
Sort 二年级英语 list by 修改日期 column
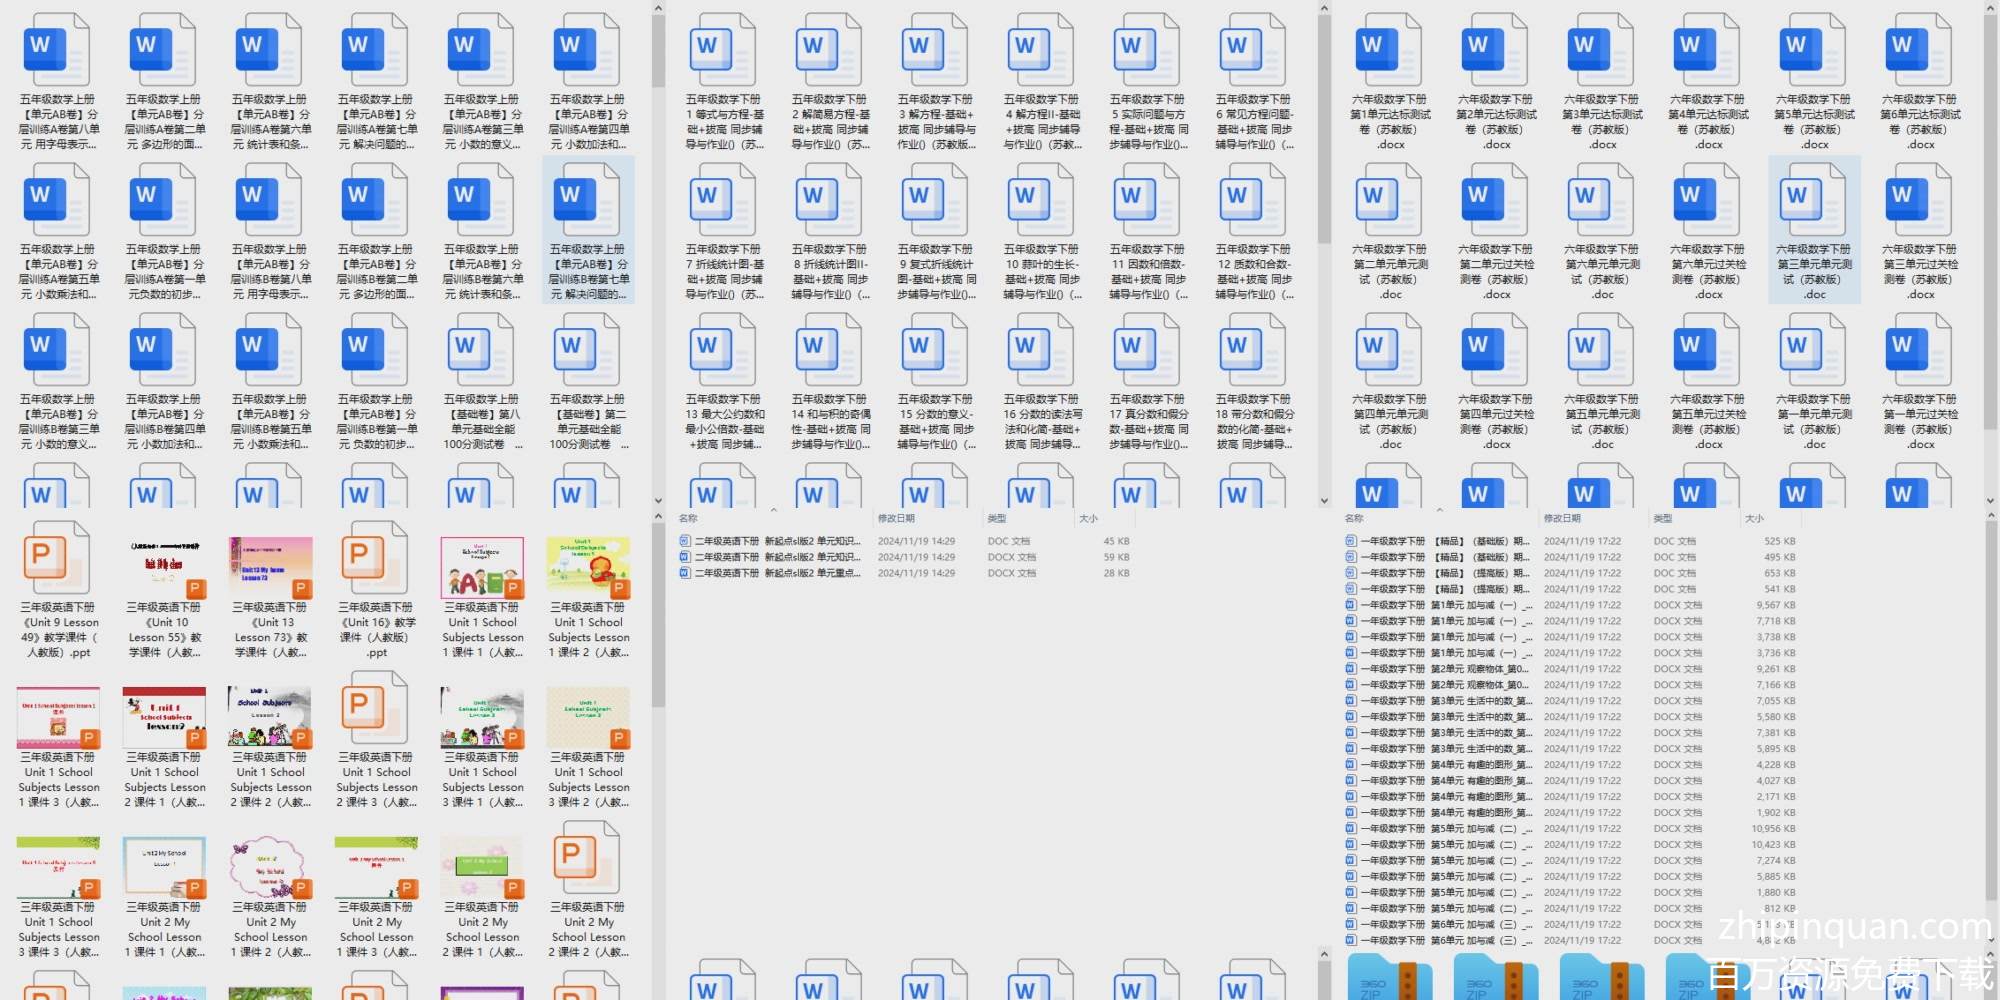click(896, 518)
